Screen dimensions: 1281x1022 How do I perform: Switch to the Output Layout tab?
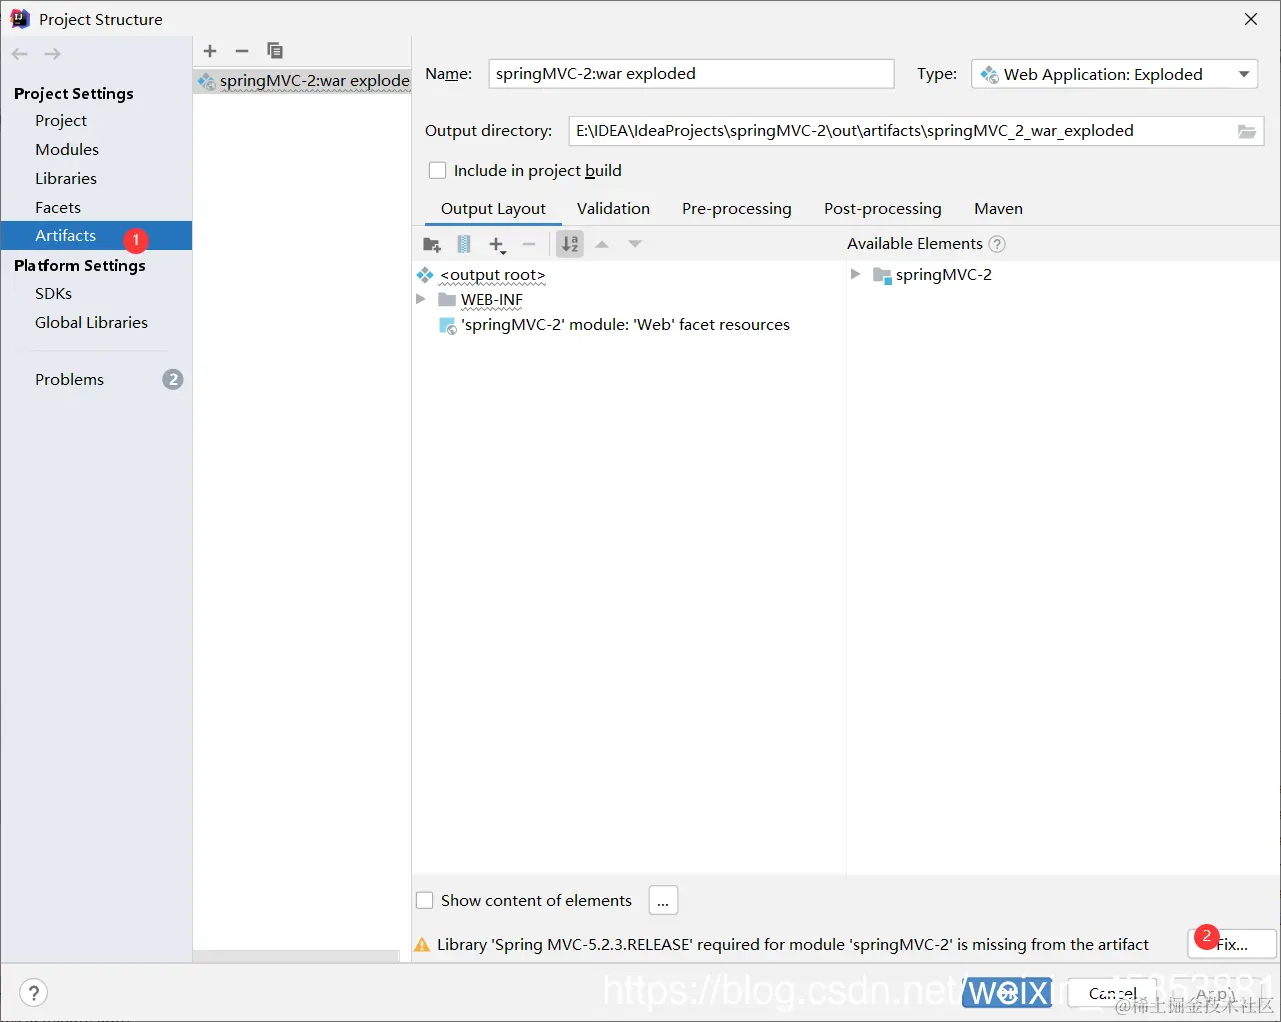(493, 209)
